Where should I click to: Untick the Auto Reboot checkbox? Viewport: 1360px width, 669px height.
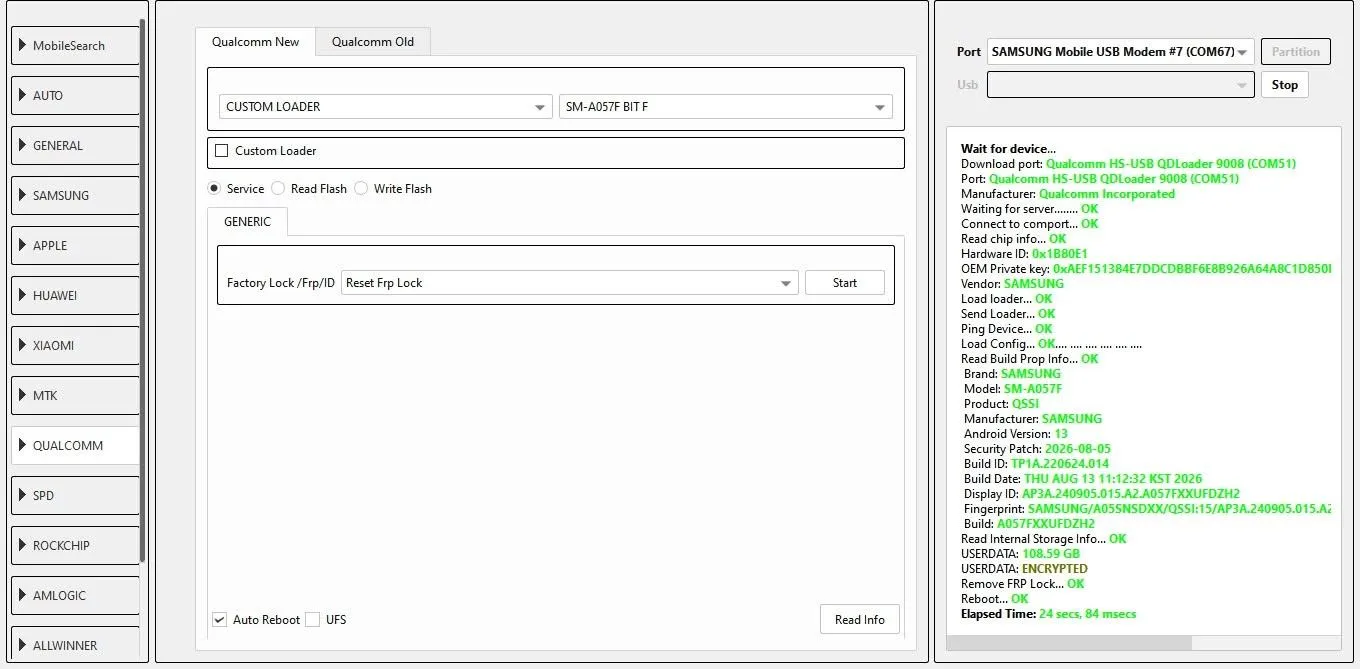(219, 620)
